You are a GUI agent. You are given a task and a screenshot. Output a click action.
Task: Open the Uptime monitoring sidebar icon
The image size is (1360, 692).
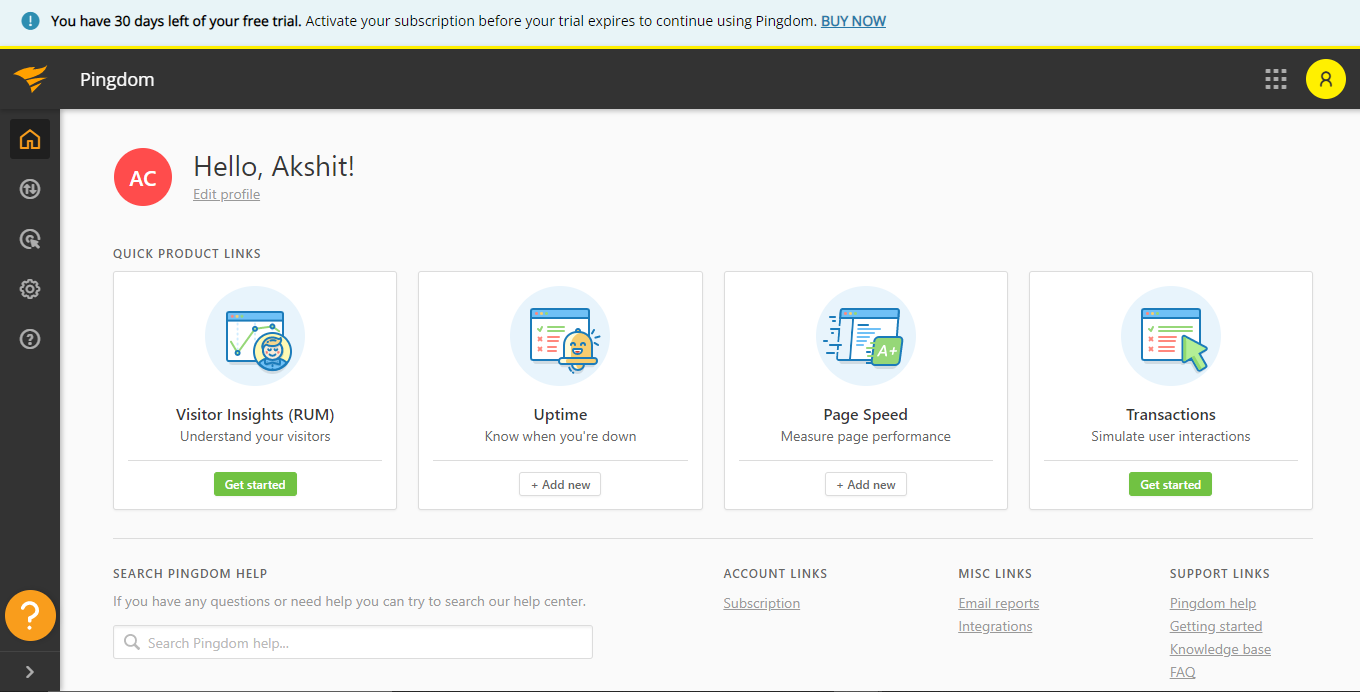pyautogui.click(x=30, y=189)
